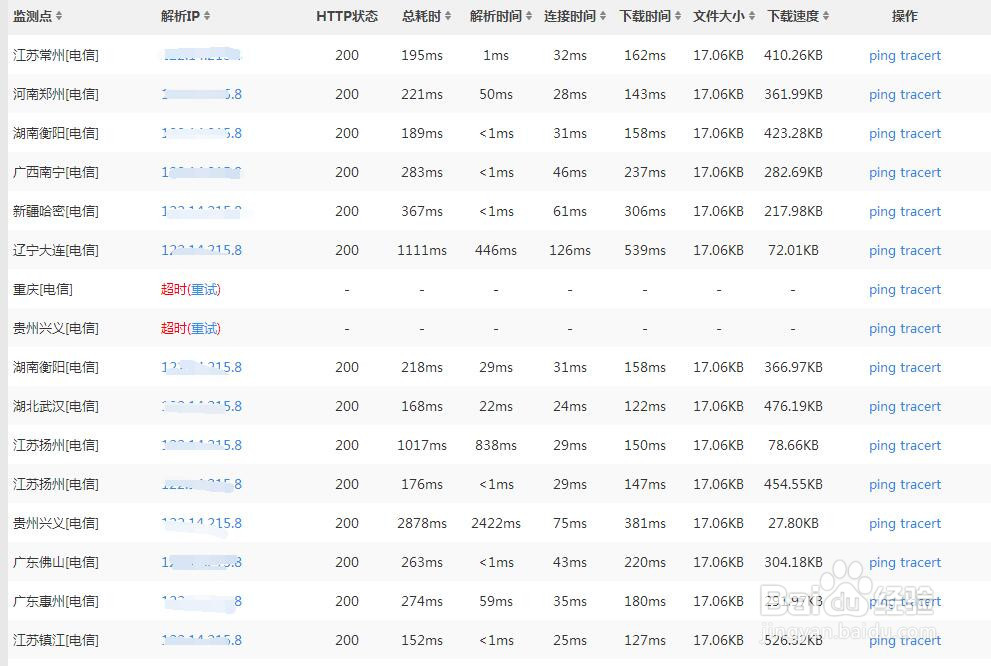Image resolution: width=991 pixels, height=666 pixels.
Task: Open resolved IP link in 辽宁大连 row
Action: click(x=202, y=250)
